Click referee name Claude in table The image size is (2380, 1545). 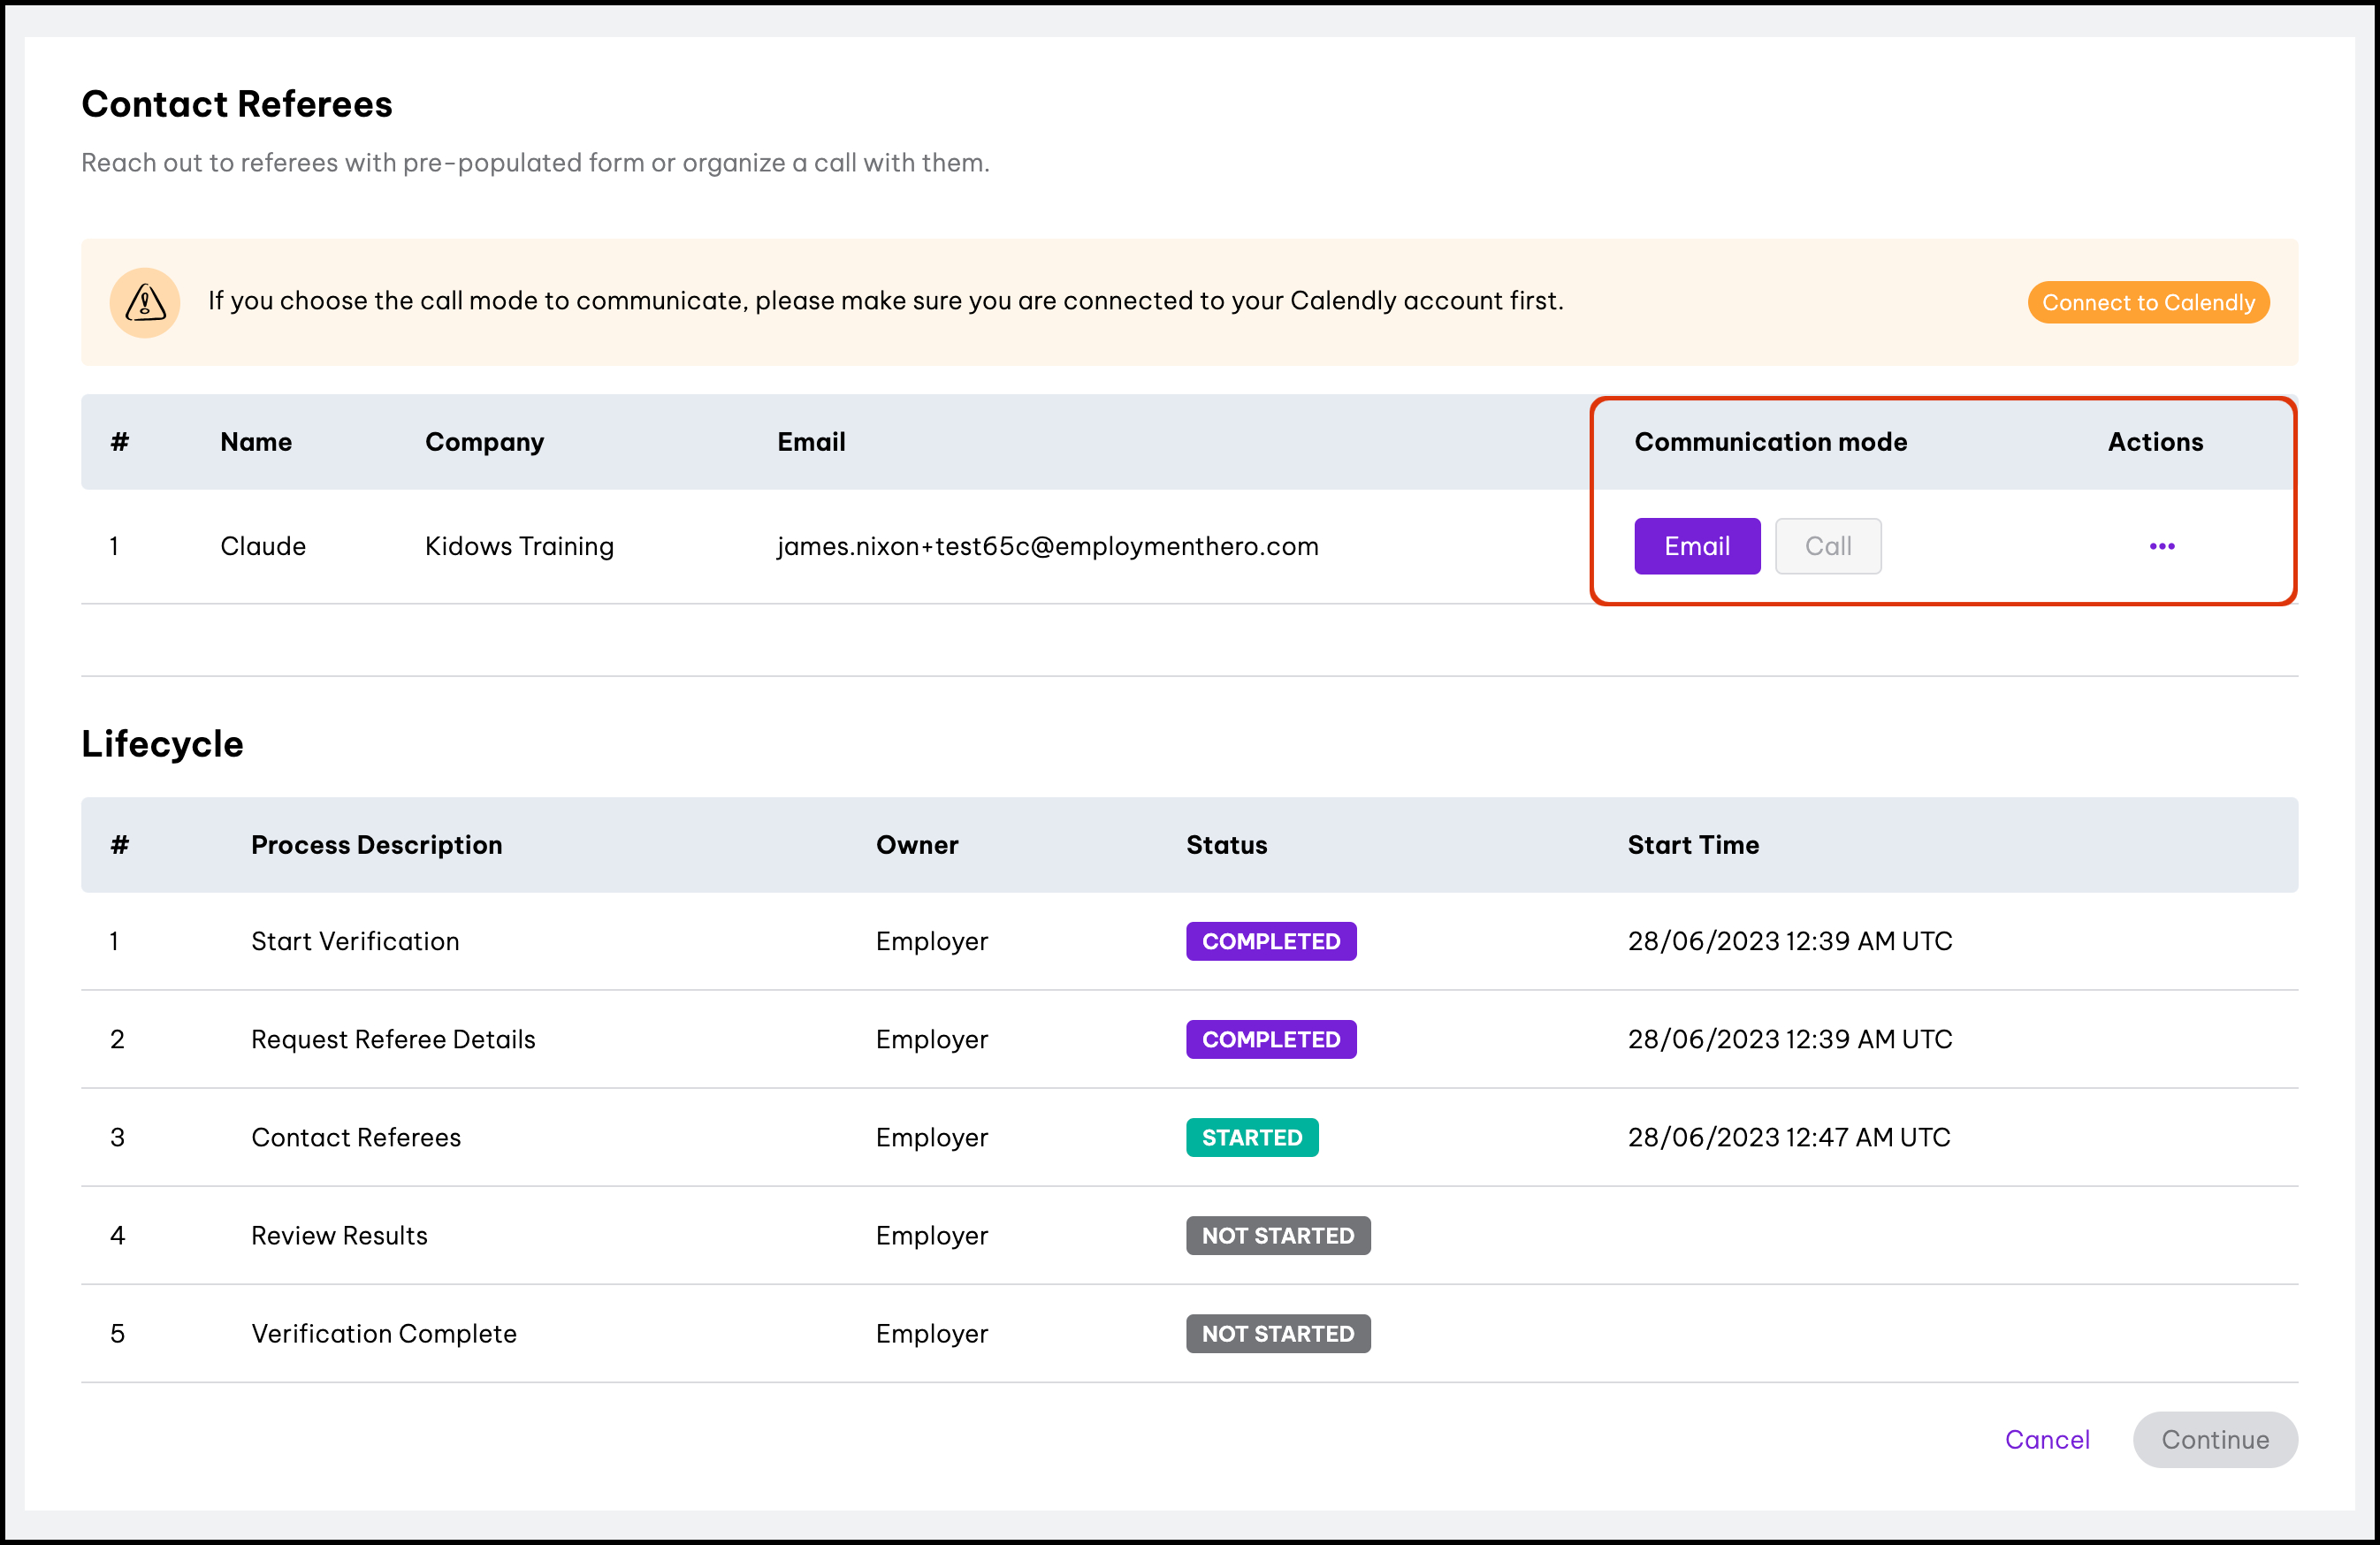263,546
